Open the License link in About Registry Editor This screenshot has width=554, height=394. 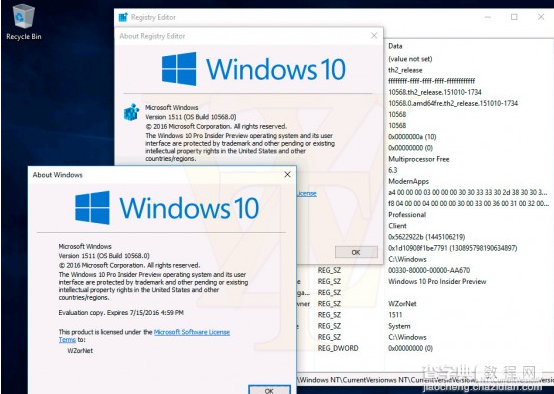(x=307, y=194)
